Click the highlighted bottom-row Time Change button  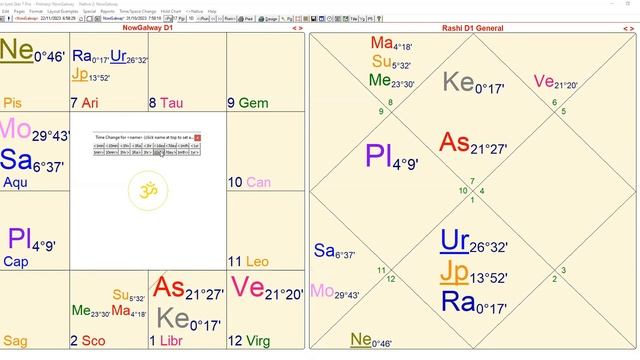pyautogui.click(x=159, y=152)
